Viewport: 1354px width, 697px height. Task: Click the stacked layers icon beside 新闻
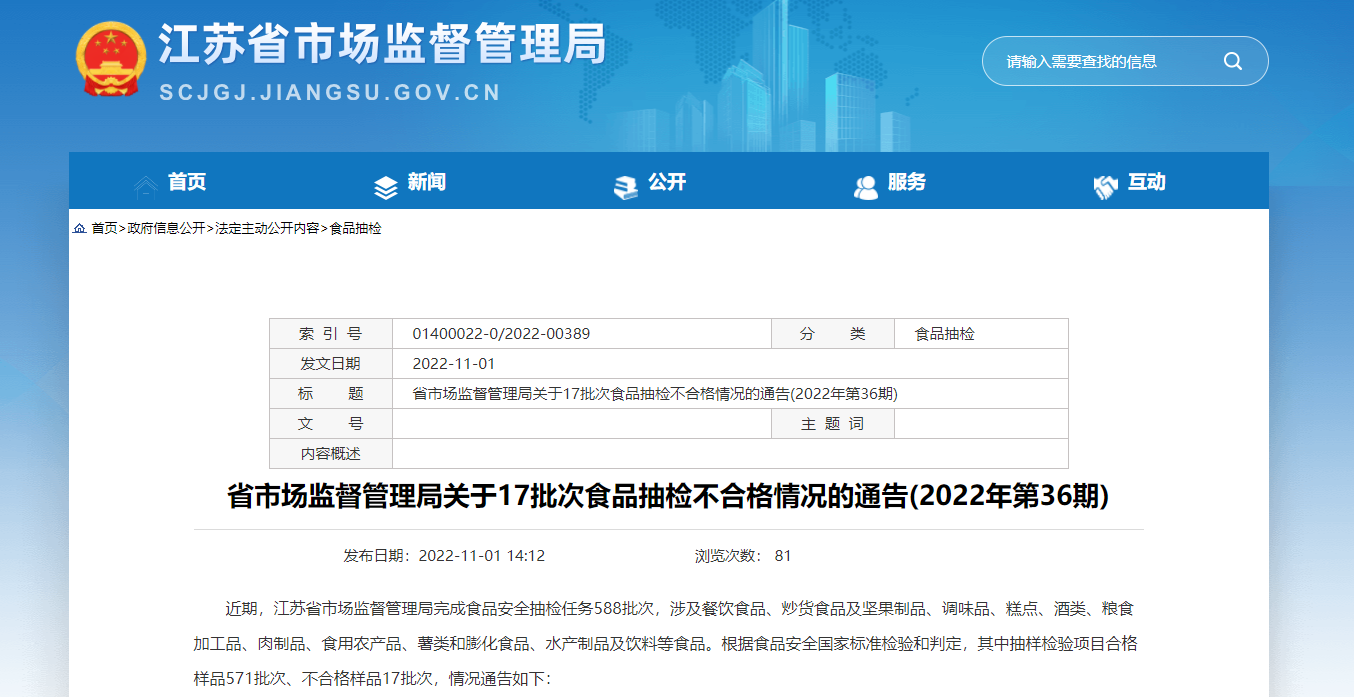point(386,187)
